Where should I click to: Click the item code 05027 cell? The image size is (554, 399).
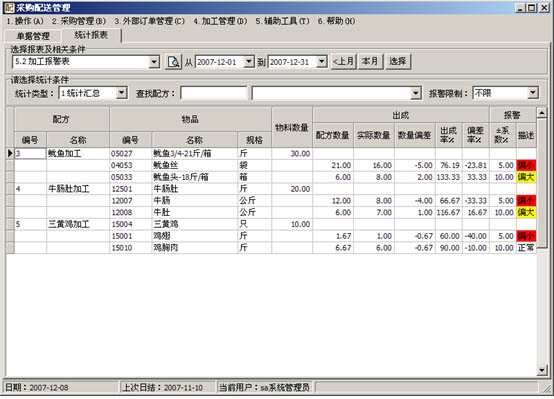[130, 153]
